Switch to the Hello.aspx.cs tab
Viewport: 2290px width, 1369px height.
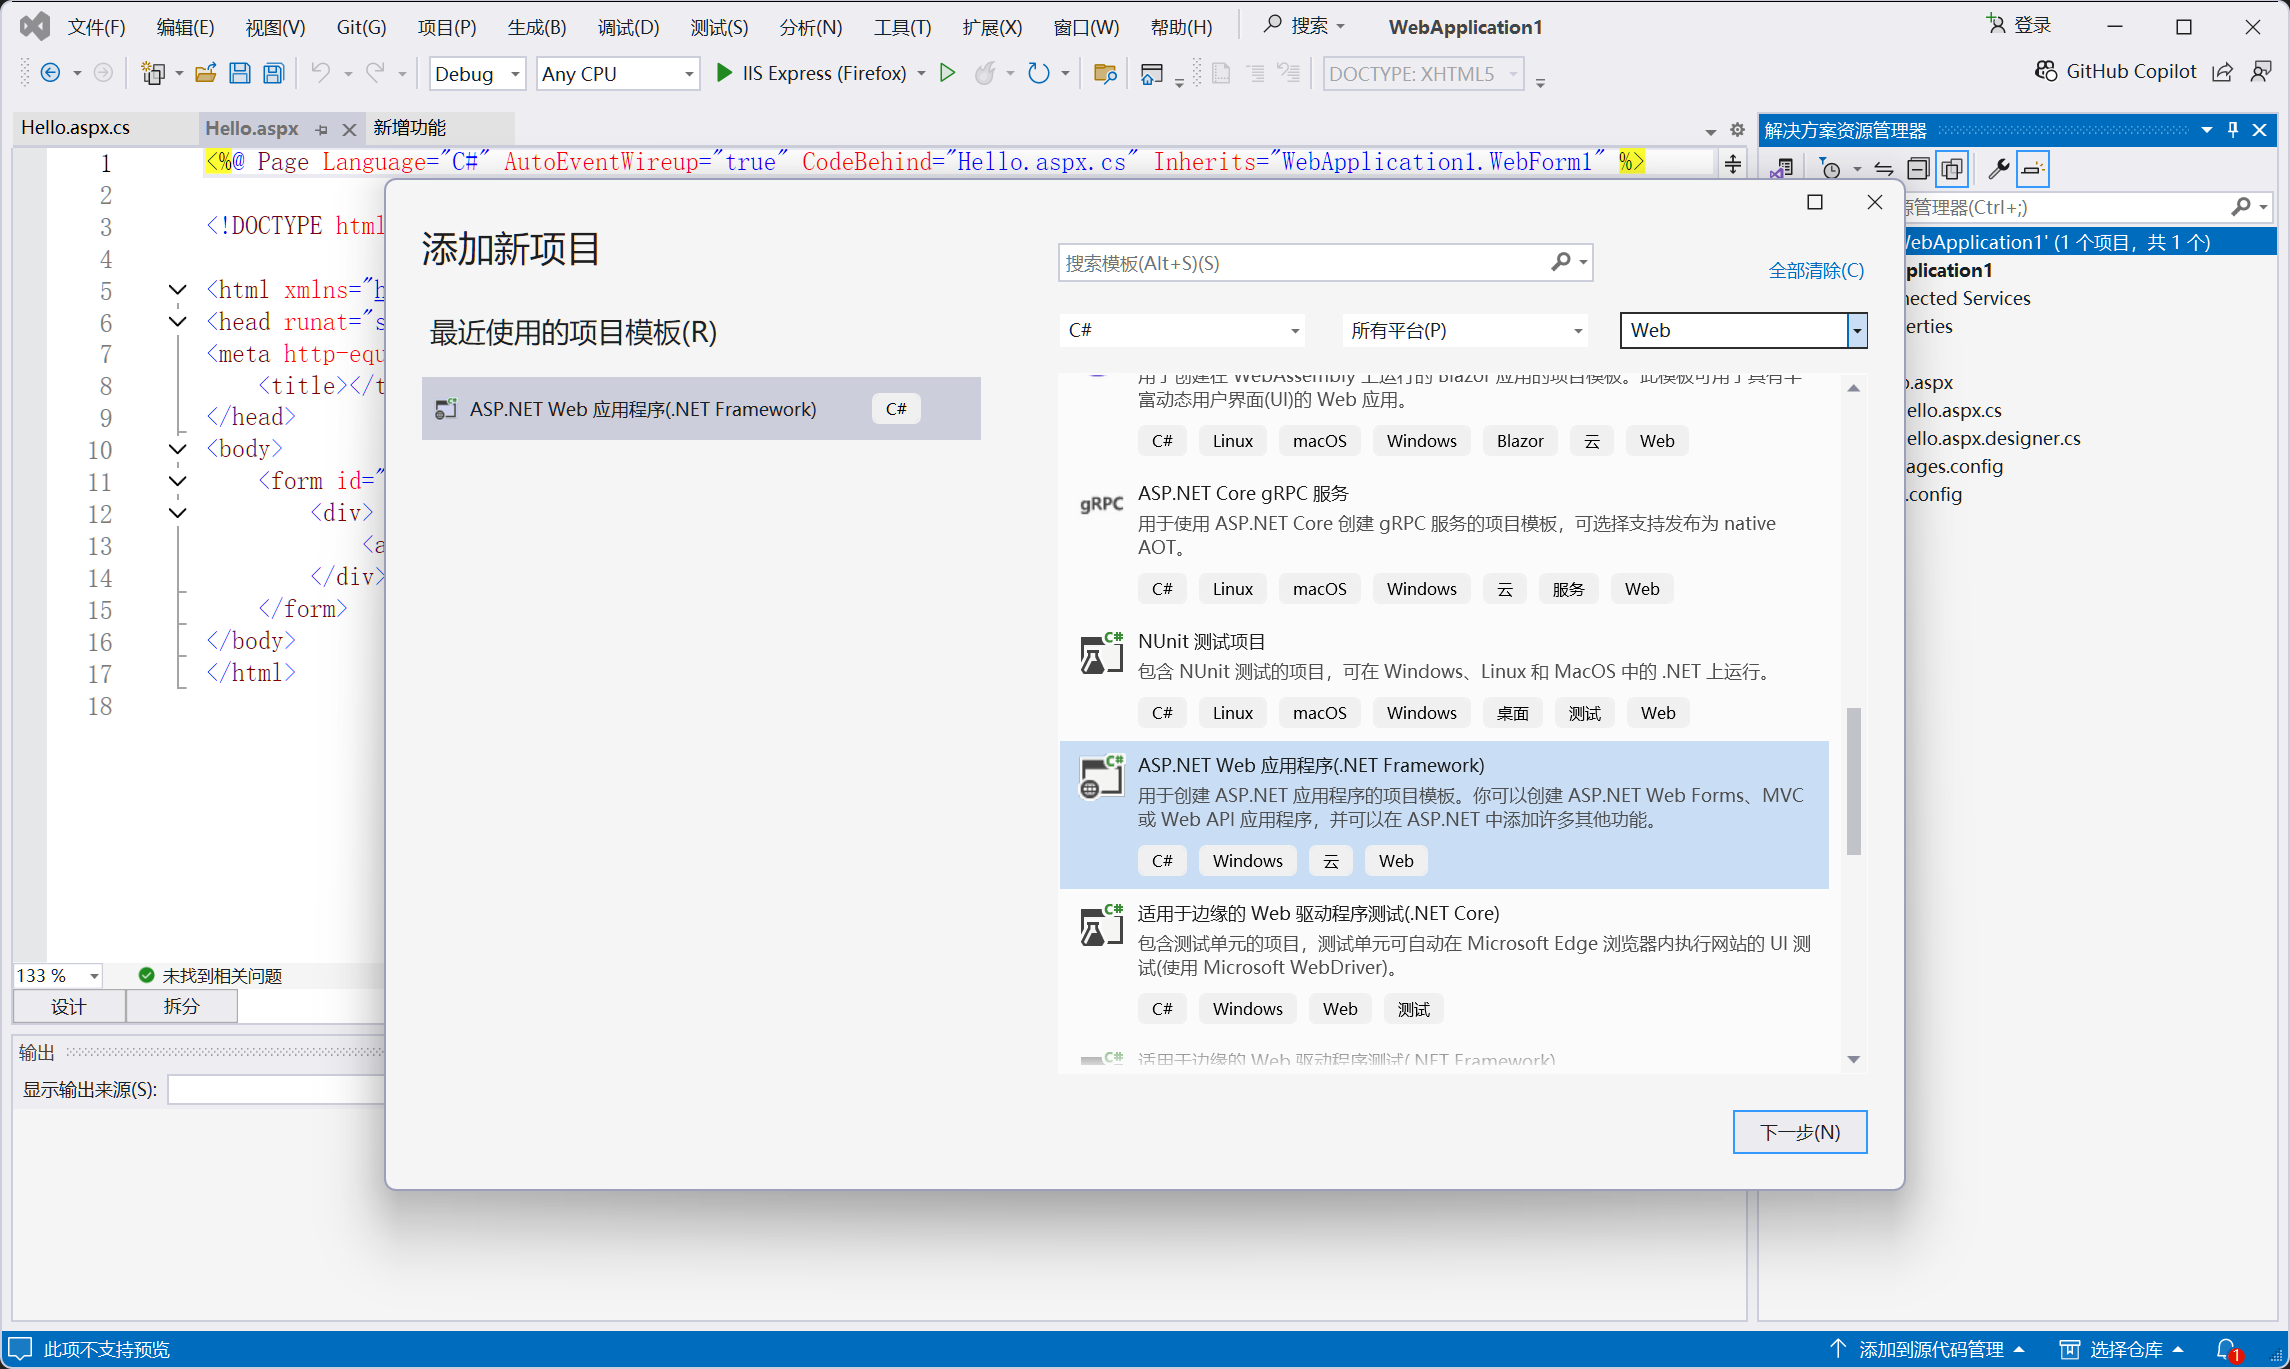coord(76,128)
